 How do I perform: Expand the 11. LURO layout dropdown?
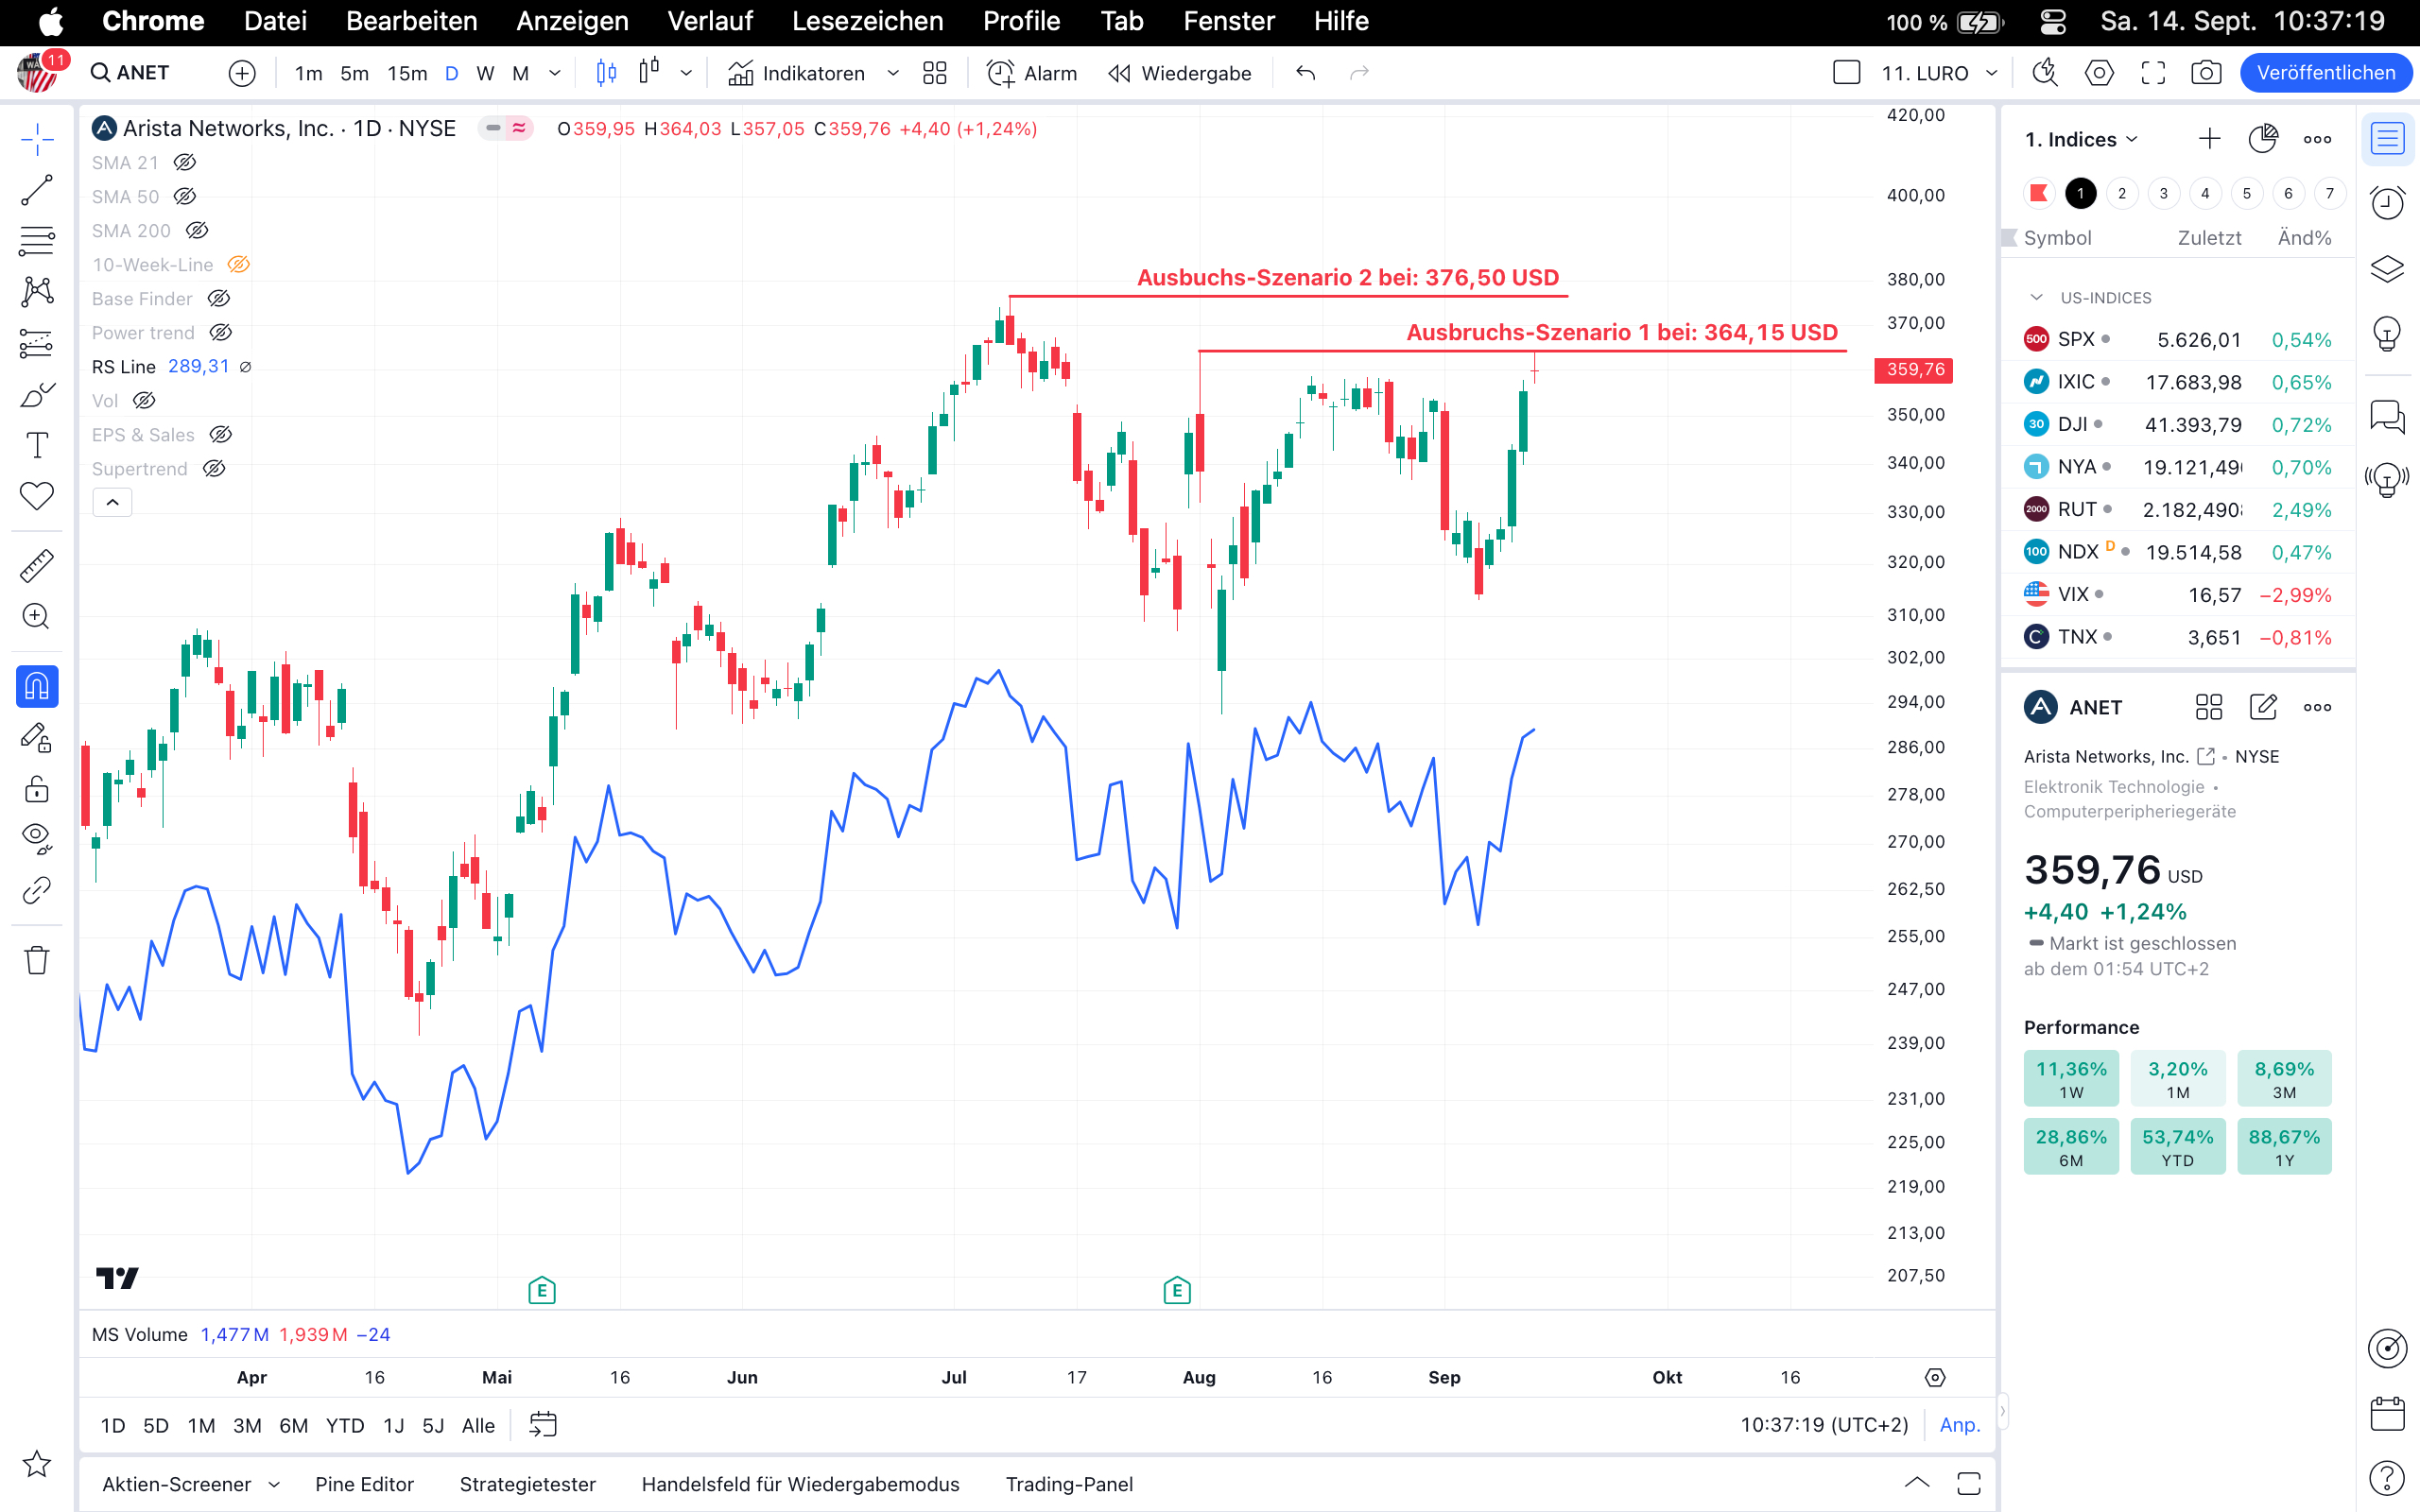pos(1991,73)
